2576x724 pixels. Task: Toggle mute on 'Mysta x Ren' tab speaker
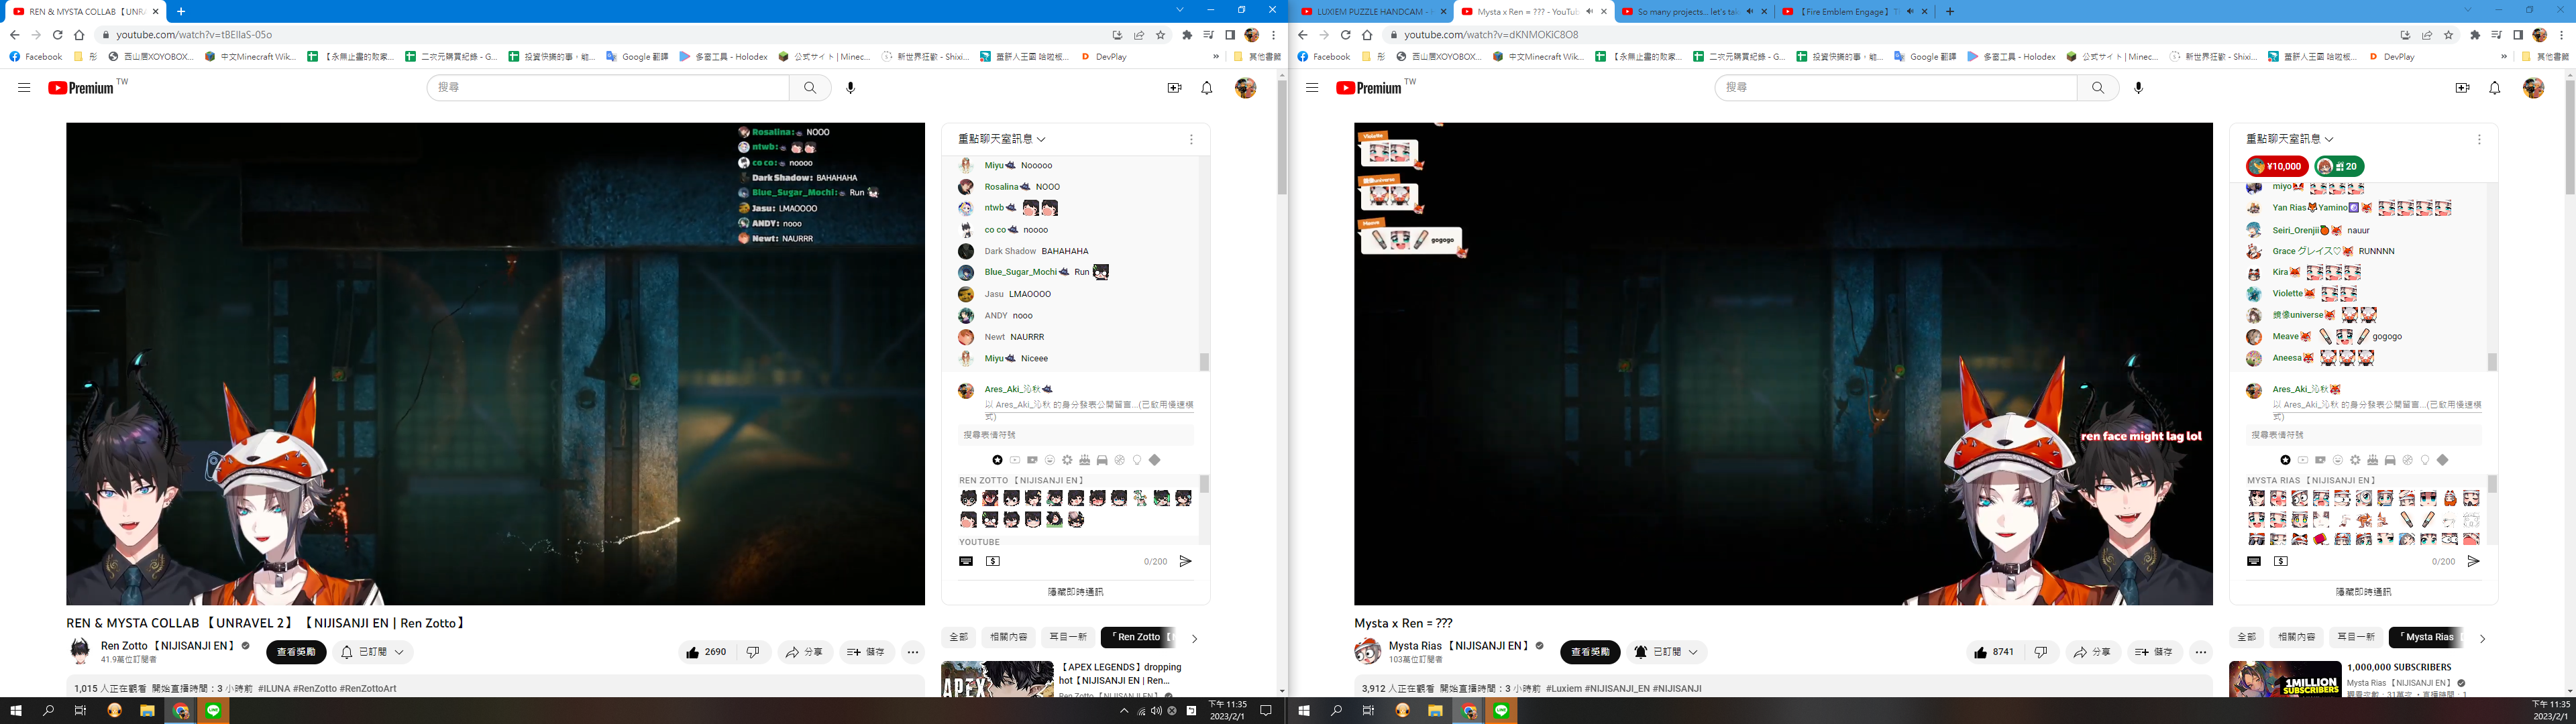[1589, 12]
